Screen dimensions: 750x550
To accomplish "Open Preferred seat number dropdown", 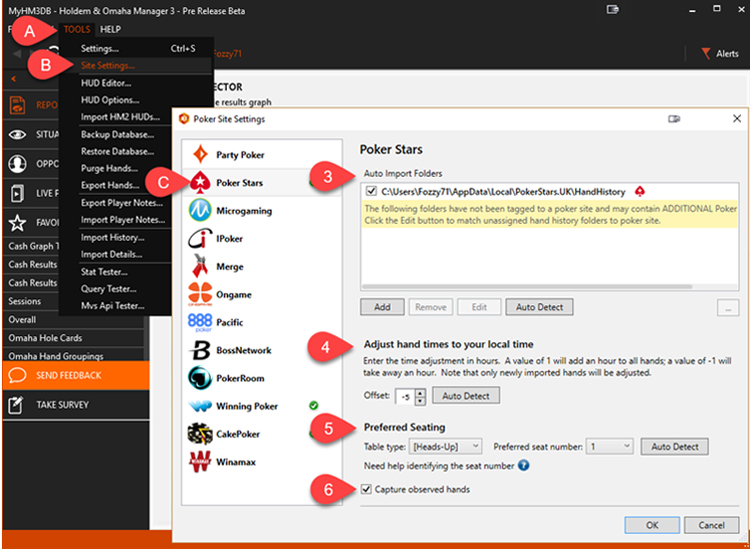I will tap(610, 446).
